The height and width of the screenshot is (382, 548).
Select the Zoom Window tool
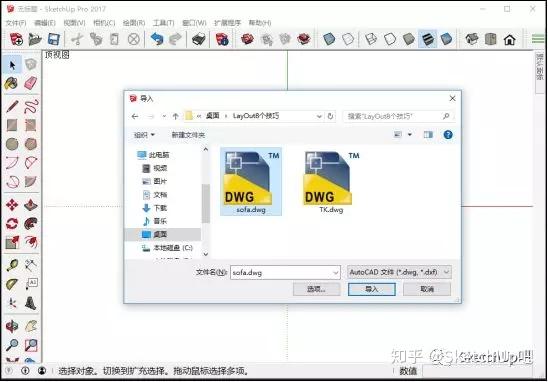[31, 345]
